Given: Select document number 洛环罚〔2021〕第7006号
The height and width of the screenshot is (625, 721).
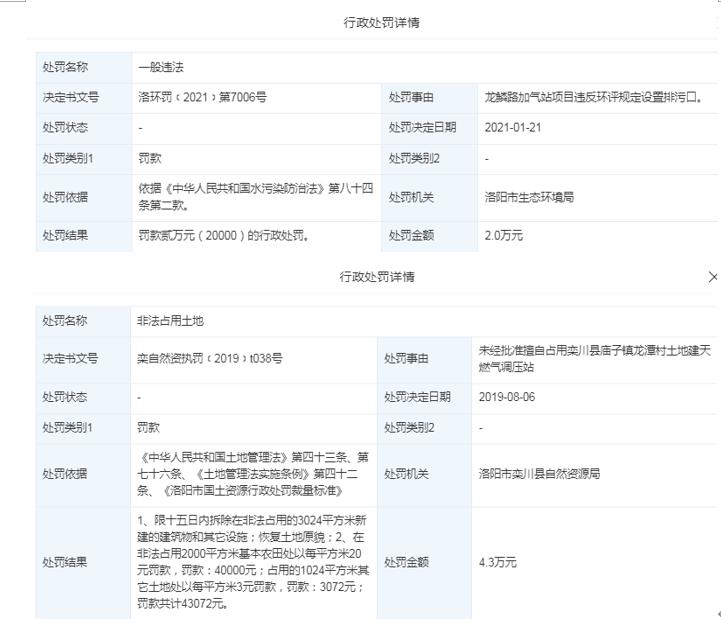Looking at the screenshot, I should [202, 97].
